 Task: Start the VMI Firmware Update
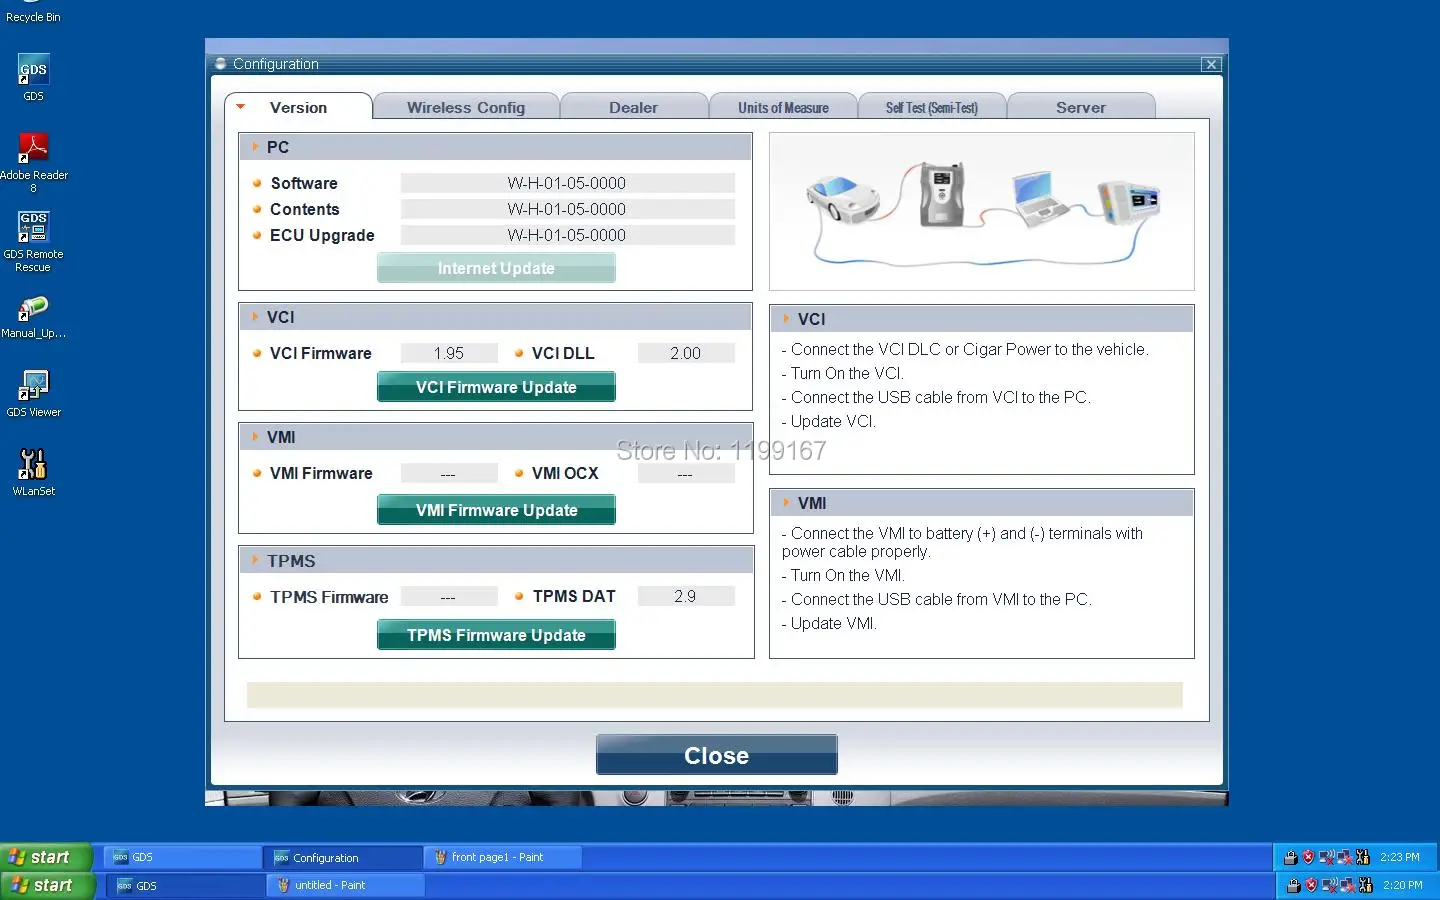click(x=496, y=510)
